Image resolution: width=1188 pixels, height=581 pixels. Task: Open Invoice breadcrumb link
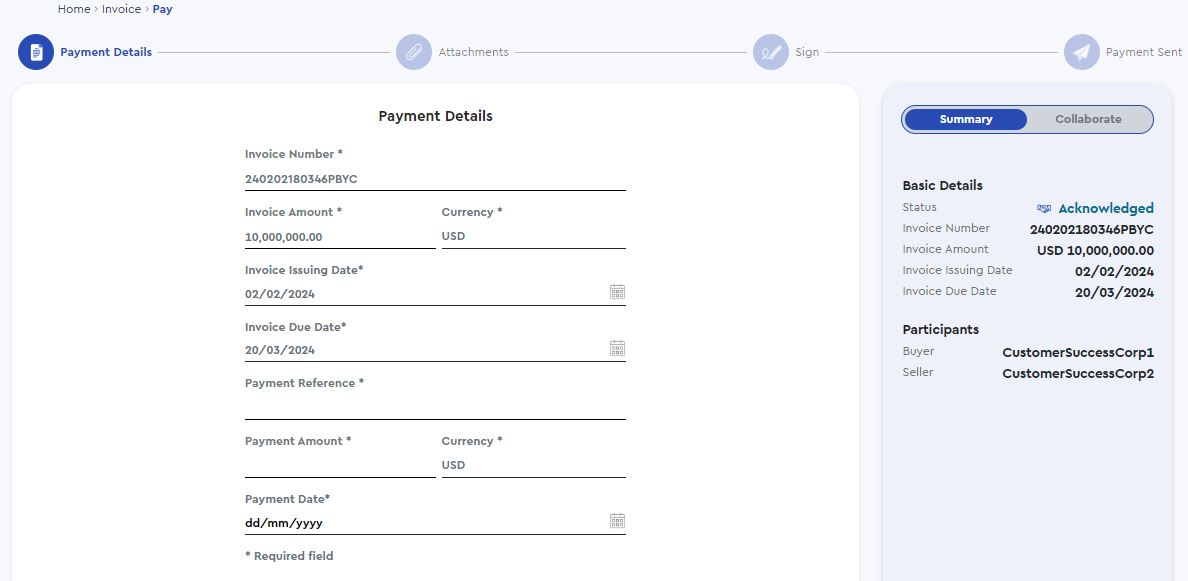click(121, 10)
